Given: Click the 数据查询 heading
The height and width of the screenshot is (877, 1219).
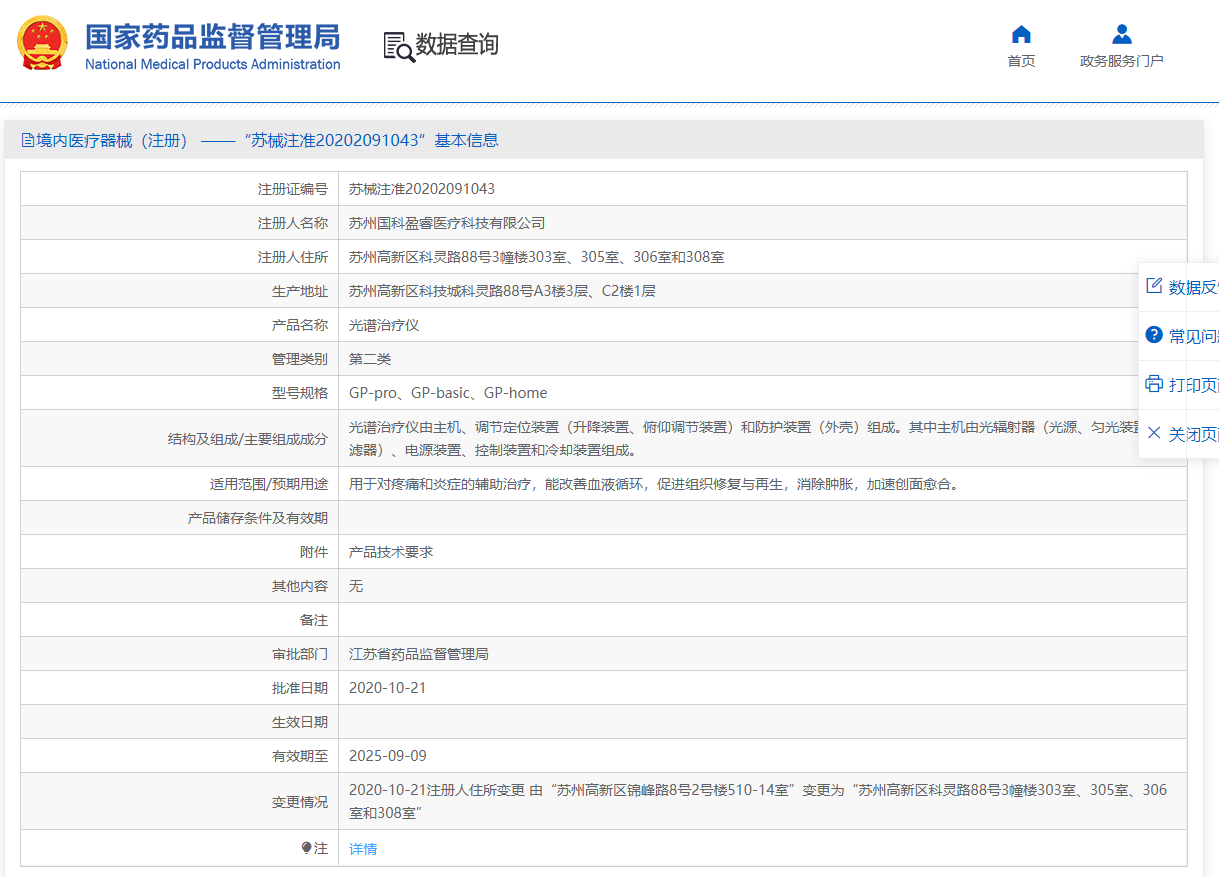Looking at the screenshot, I should 457,45.
